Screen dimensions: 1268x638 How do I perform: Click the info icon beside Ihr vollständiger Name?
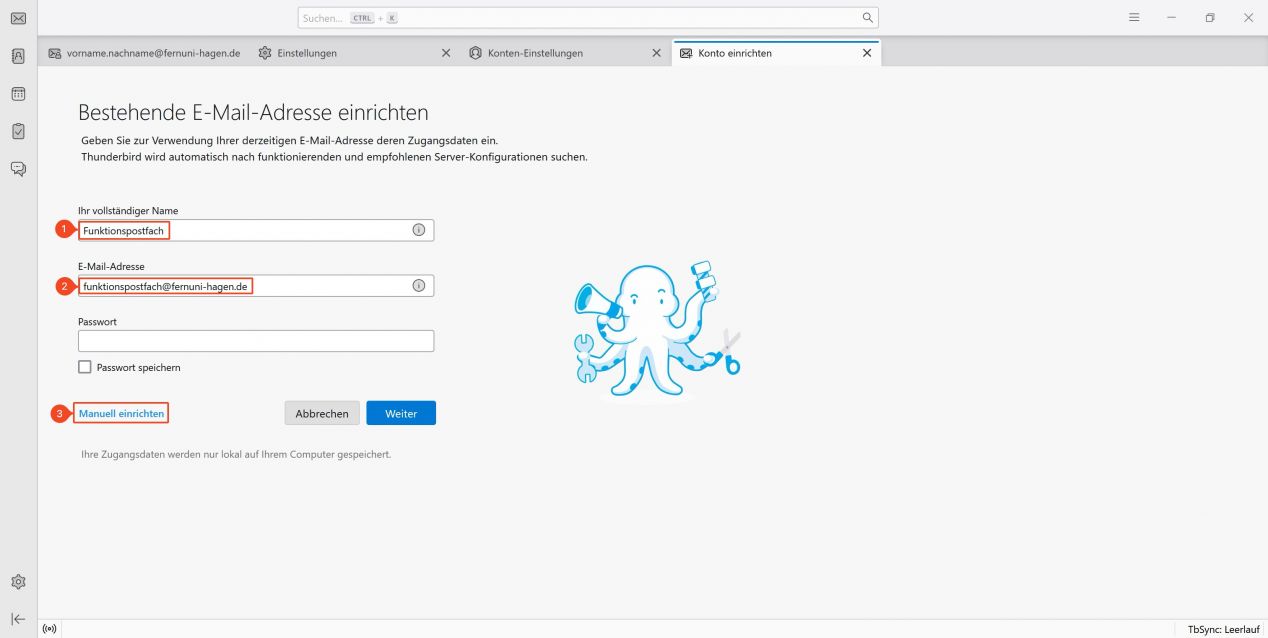(418, 229)
